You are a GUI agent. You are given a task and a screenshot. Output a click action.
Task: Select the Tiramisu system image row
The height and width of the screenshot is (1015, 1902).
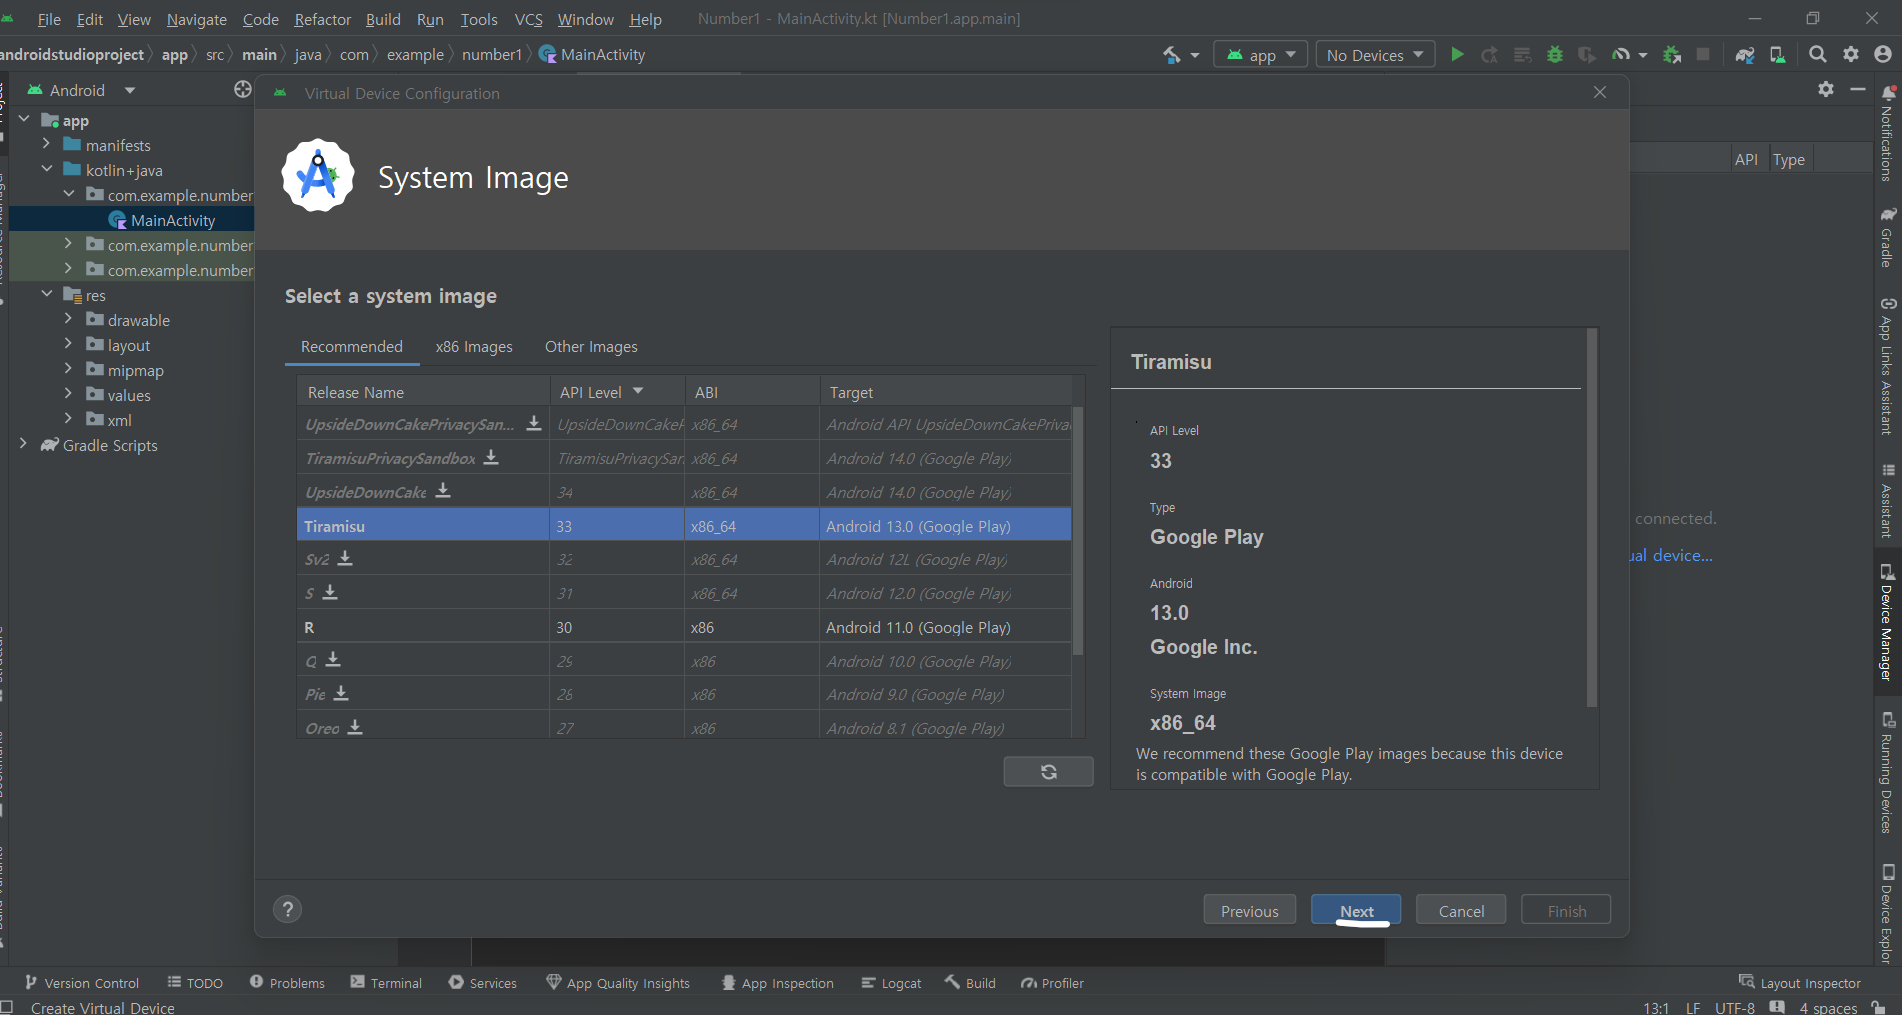click(x=684, y=526)
